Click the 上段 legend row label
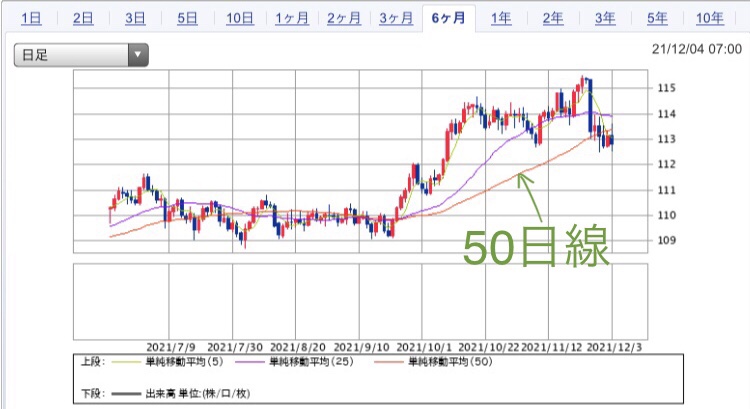The image size is (750, 409). pos(92,362)
